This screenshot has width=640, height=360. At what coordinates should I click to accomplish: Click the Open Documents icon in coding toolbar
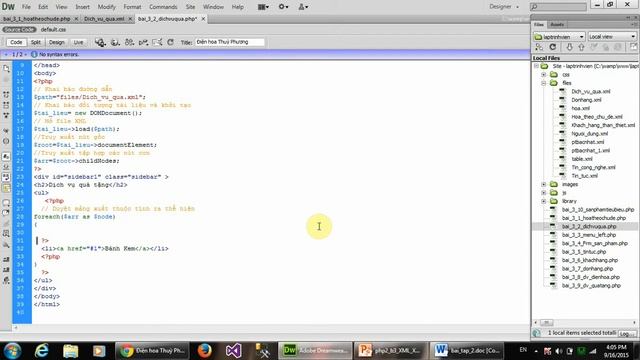coord(7,69)
